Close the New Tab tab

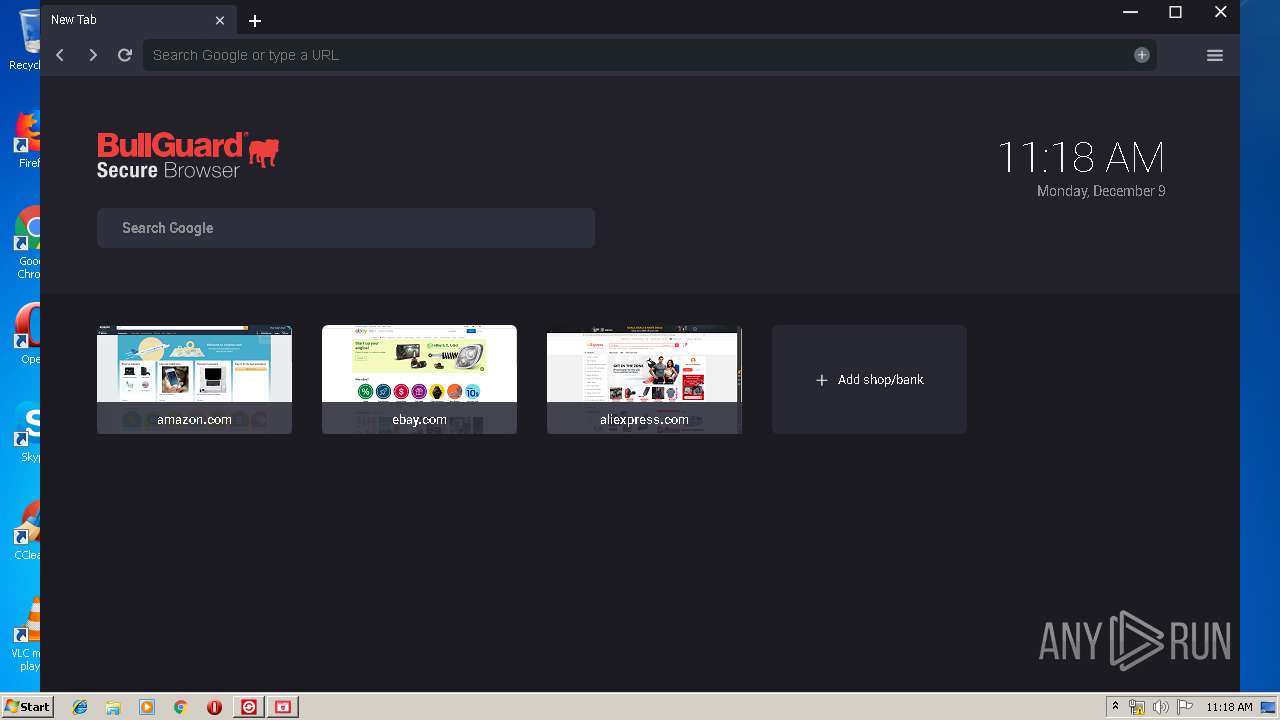pos(220,20)
